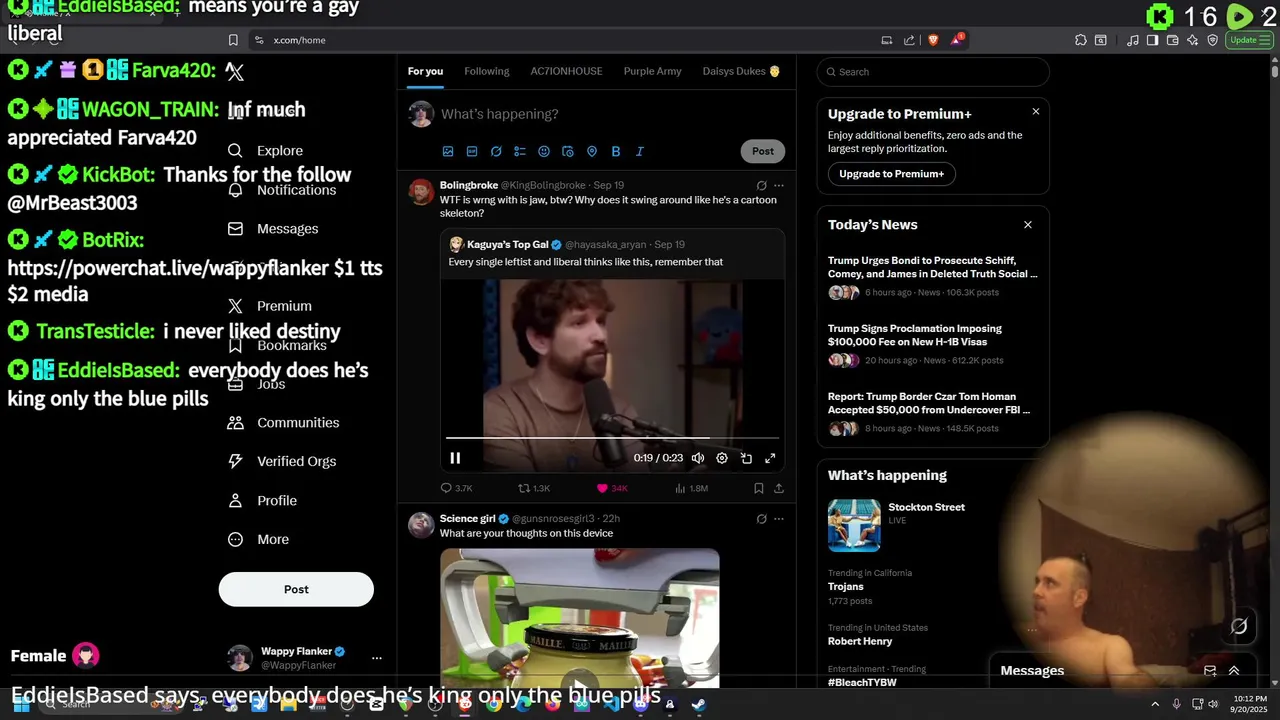Bookmark Bolingbroke's post

pyautogui.click(x=758, y=488)
